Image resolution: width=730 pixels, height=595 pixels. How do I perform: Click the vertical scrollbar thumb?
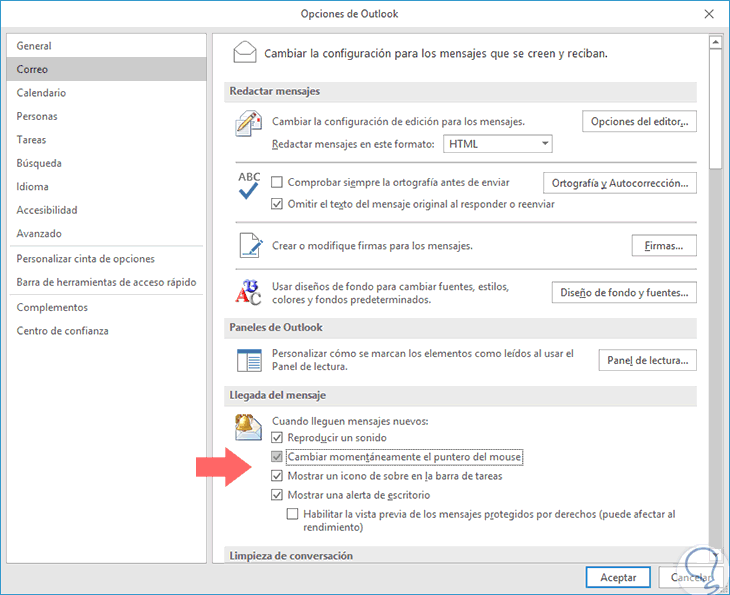[x=716, y=109]
